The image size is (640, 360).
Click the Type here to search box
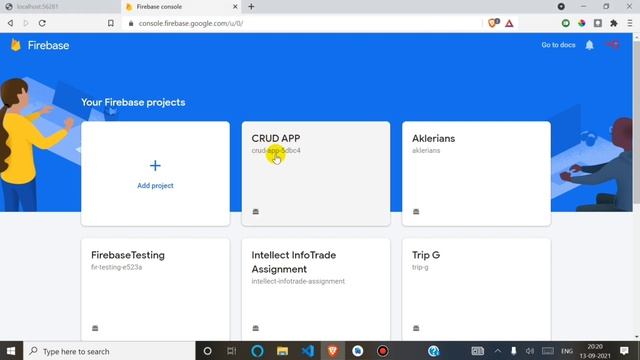click(x=109, y=351)
